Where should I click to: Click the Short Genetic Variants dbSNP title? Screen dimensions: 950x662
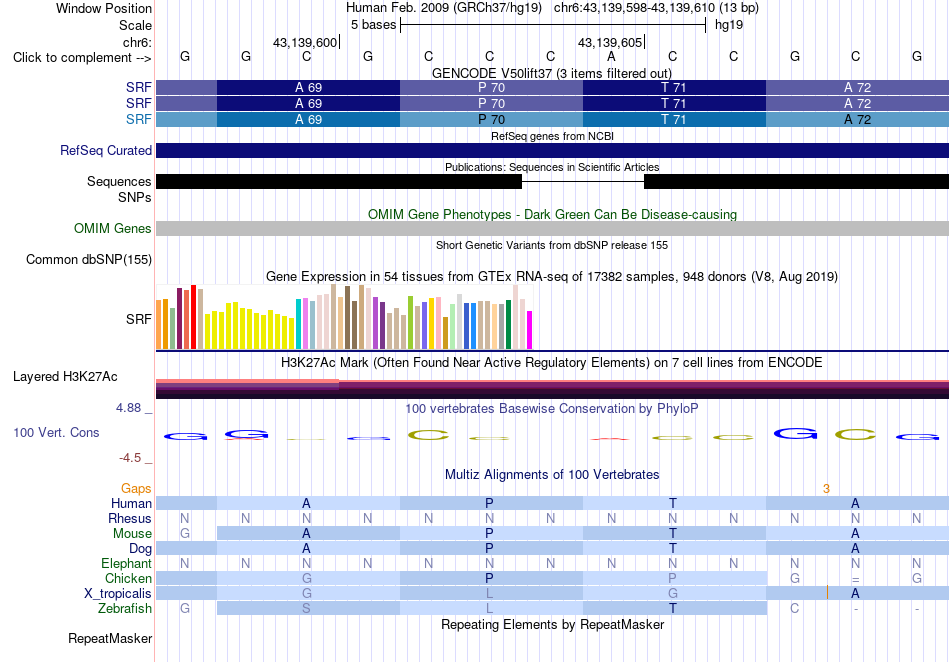[551, 245]
